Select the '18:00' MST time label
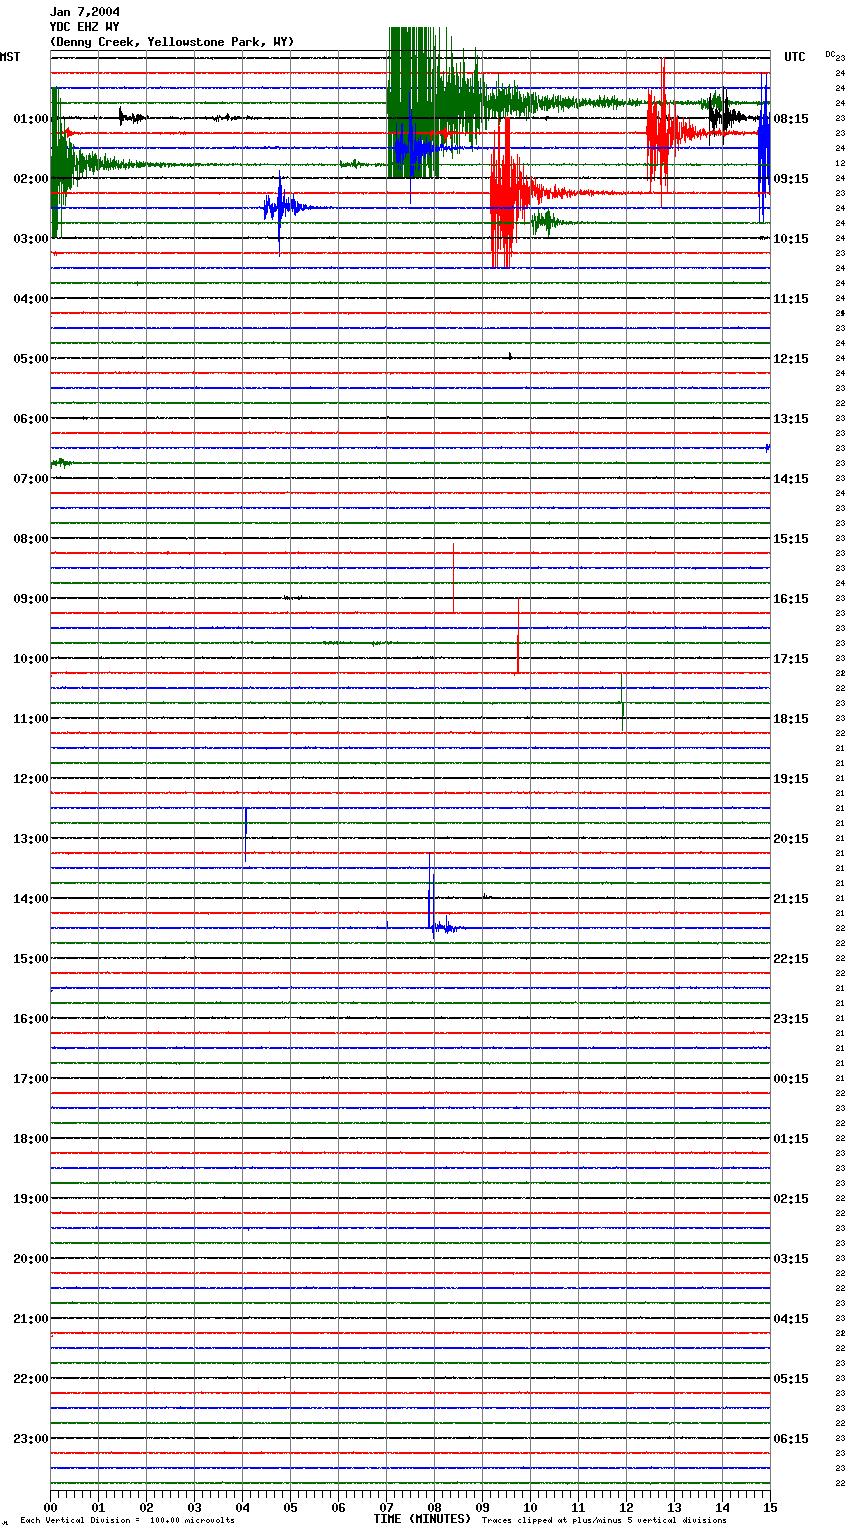Screen dimensions: 850x1534 (31, 1139)
